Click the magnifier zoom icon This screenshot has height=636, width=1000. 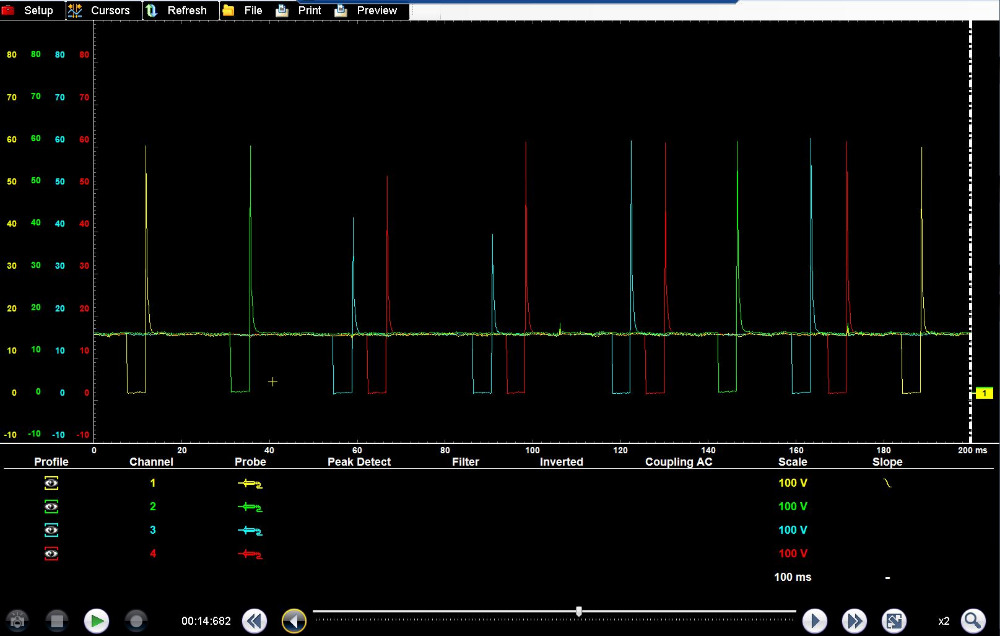point(972,621)
